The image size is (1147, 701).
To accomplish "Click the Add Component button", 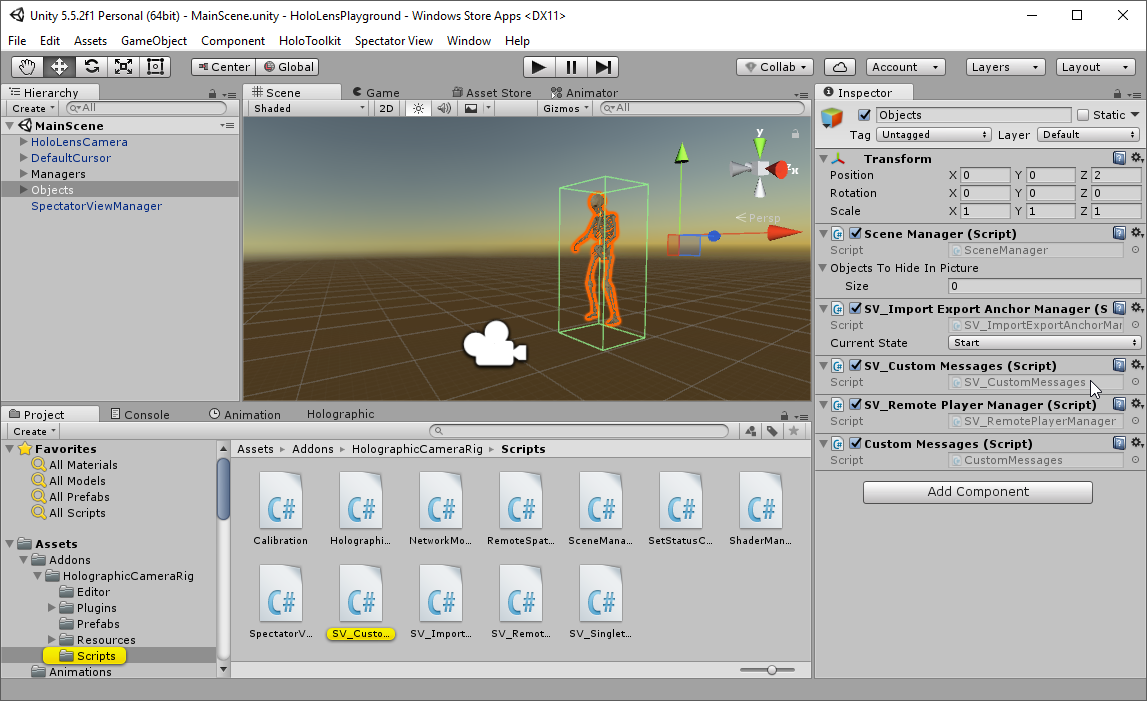I will pos(977,492).
